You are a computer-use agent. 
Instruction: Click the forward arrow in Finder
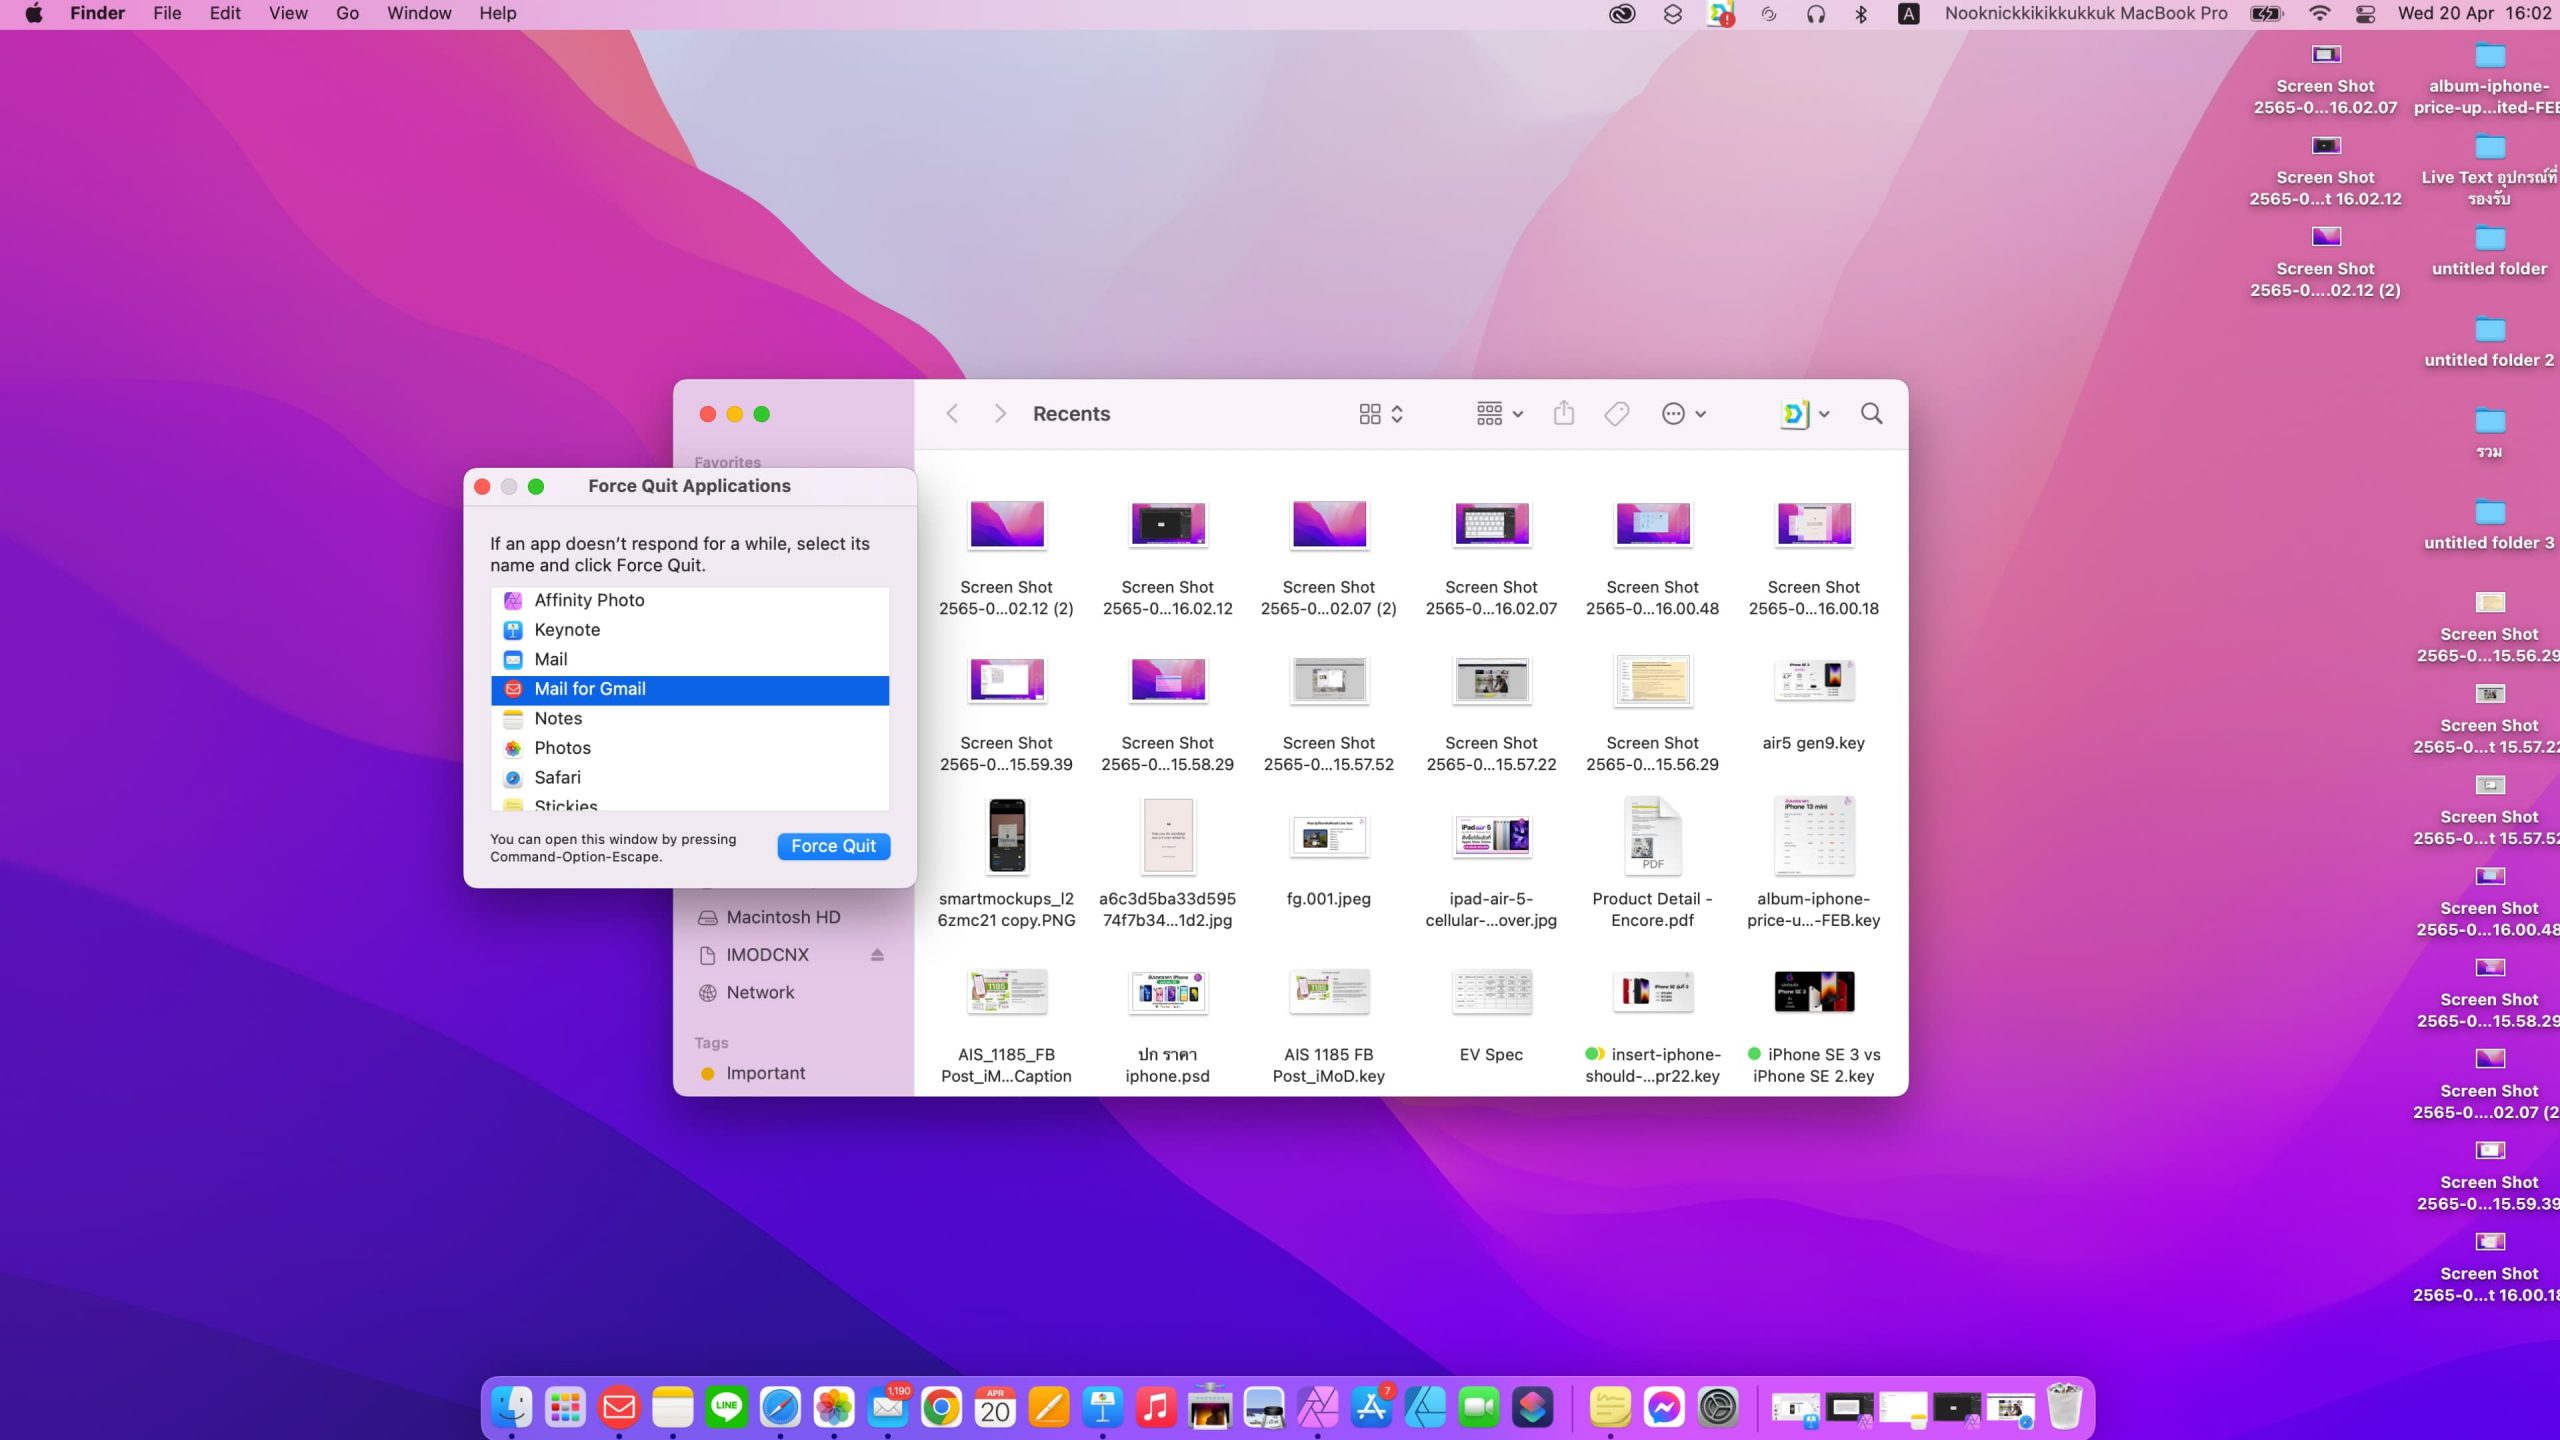click(x=999, y=414)
